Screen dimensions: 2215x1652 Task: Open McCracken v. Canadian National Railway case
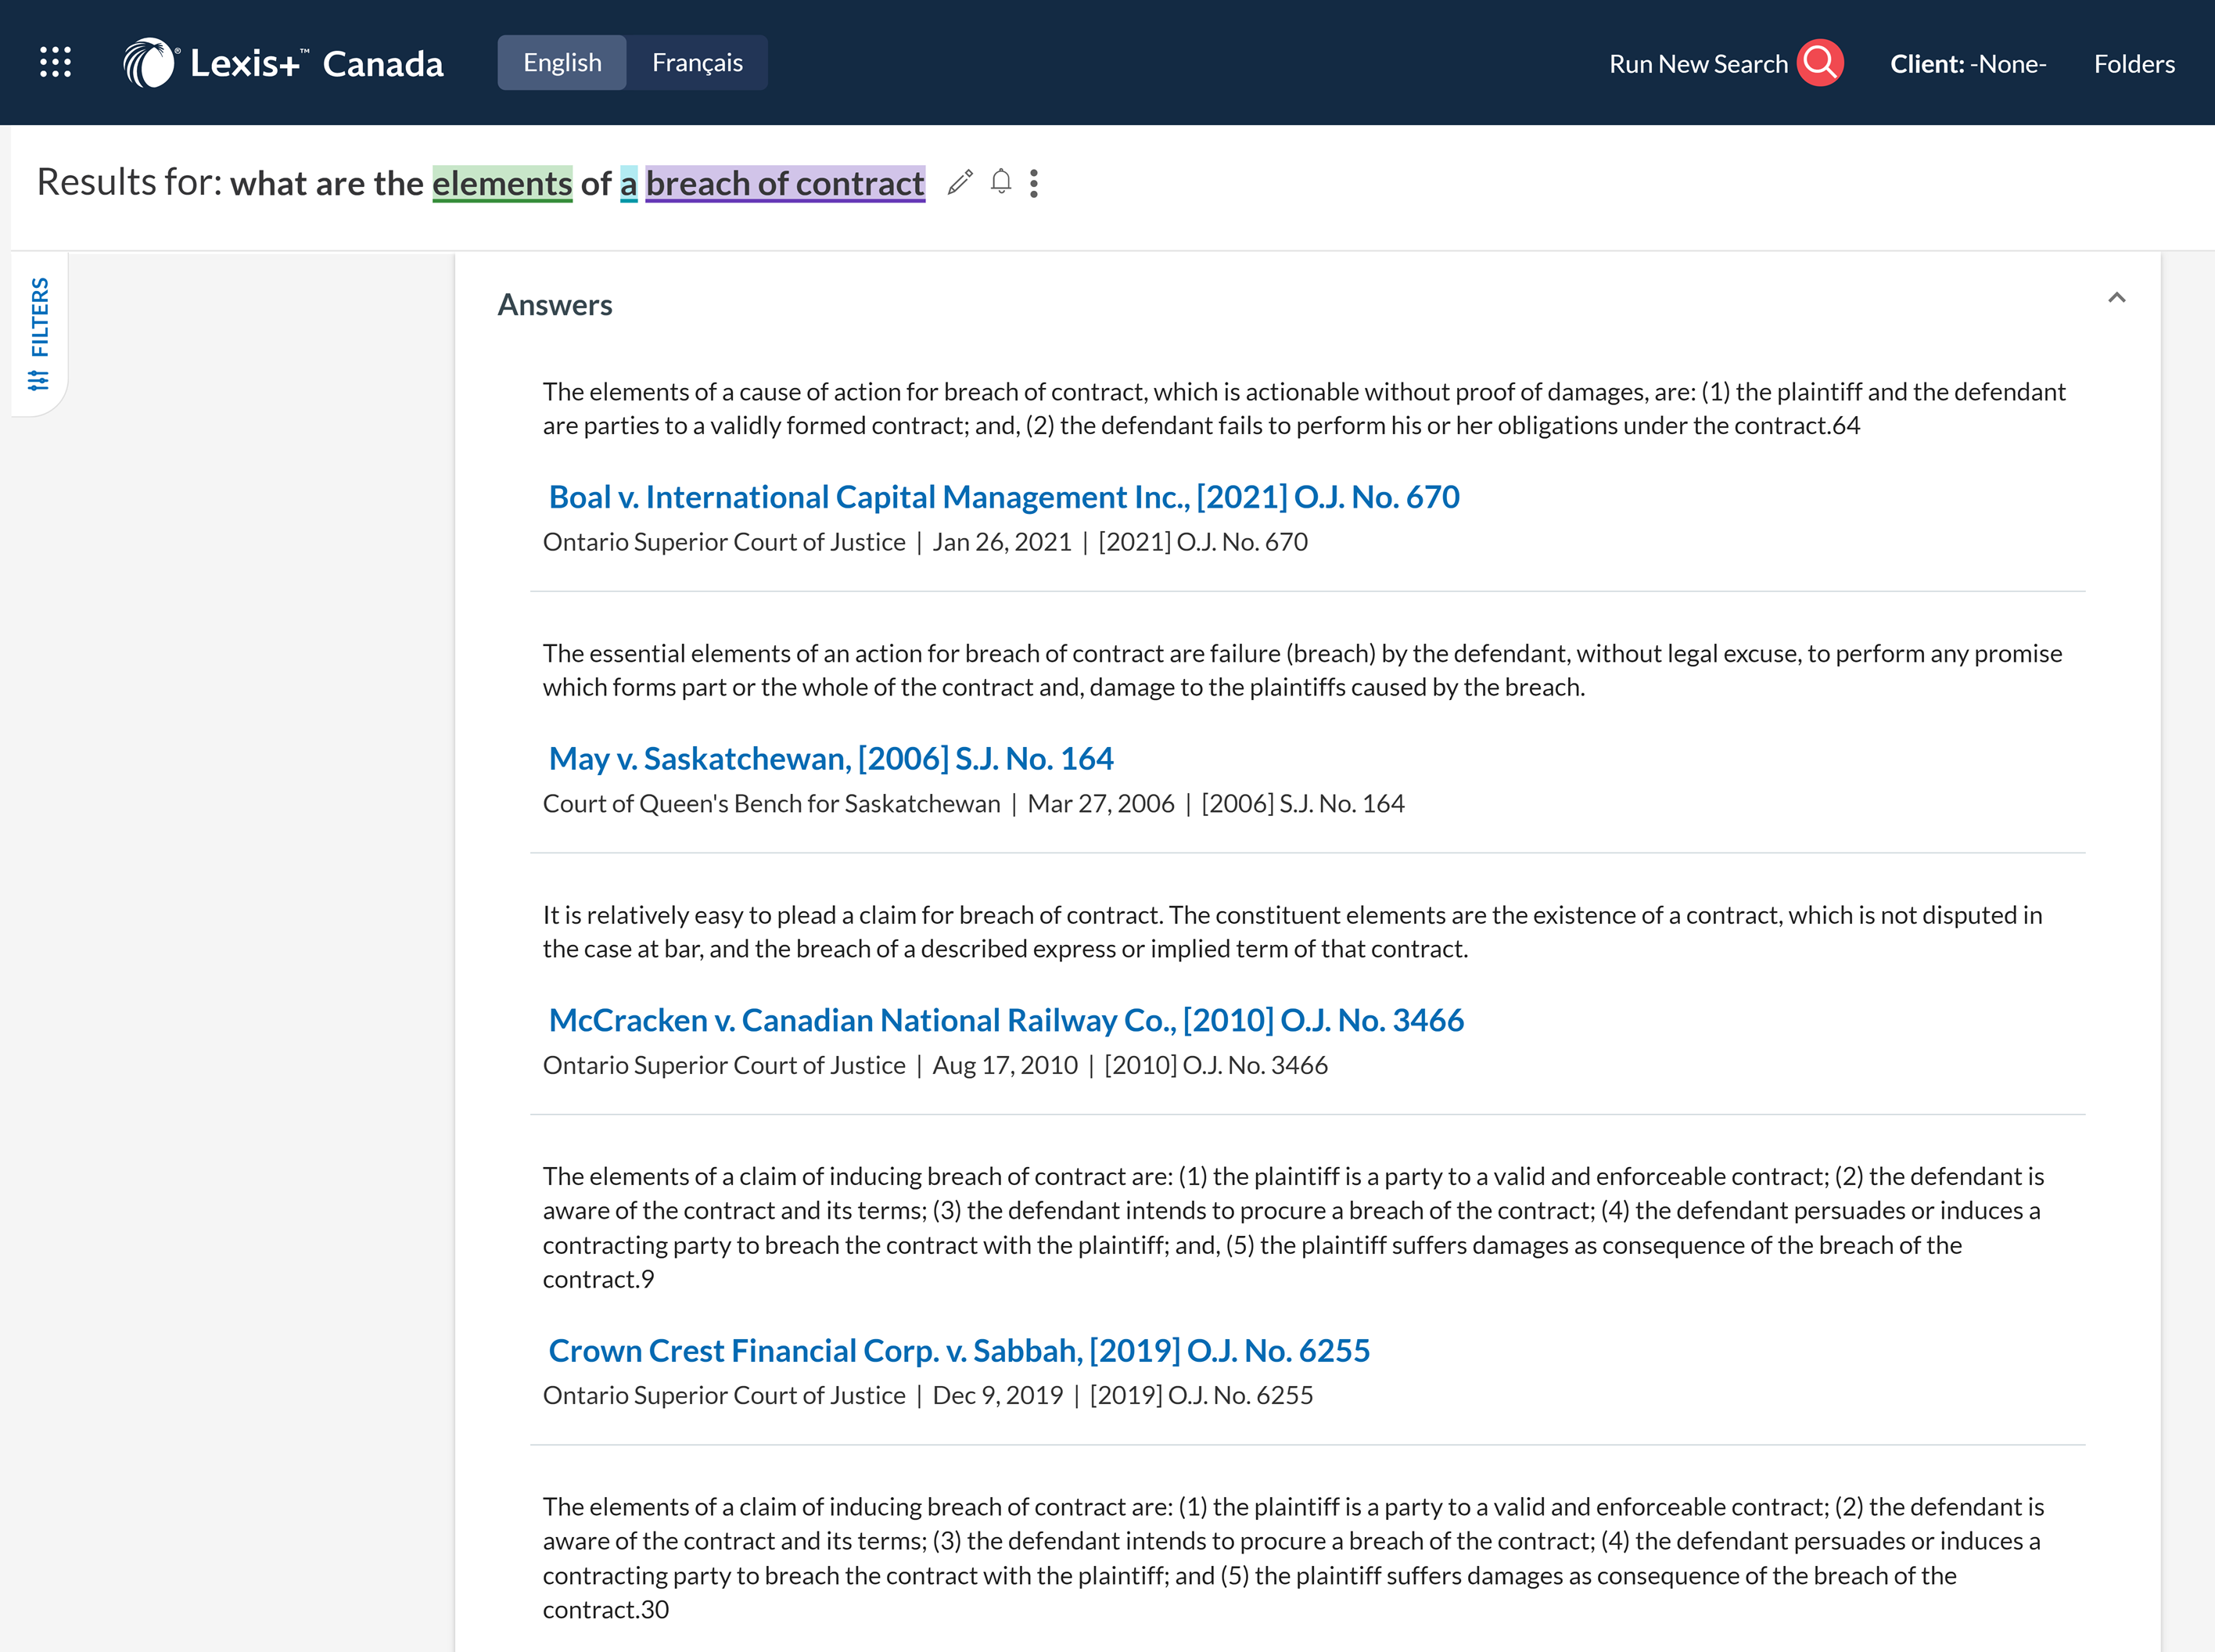[1005, 1020]
